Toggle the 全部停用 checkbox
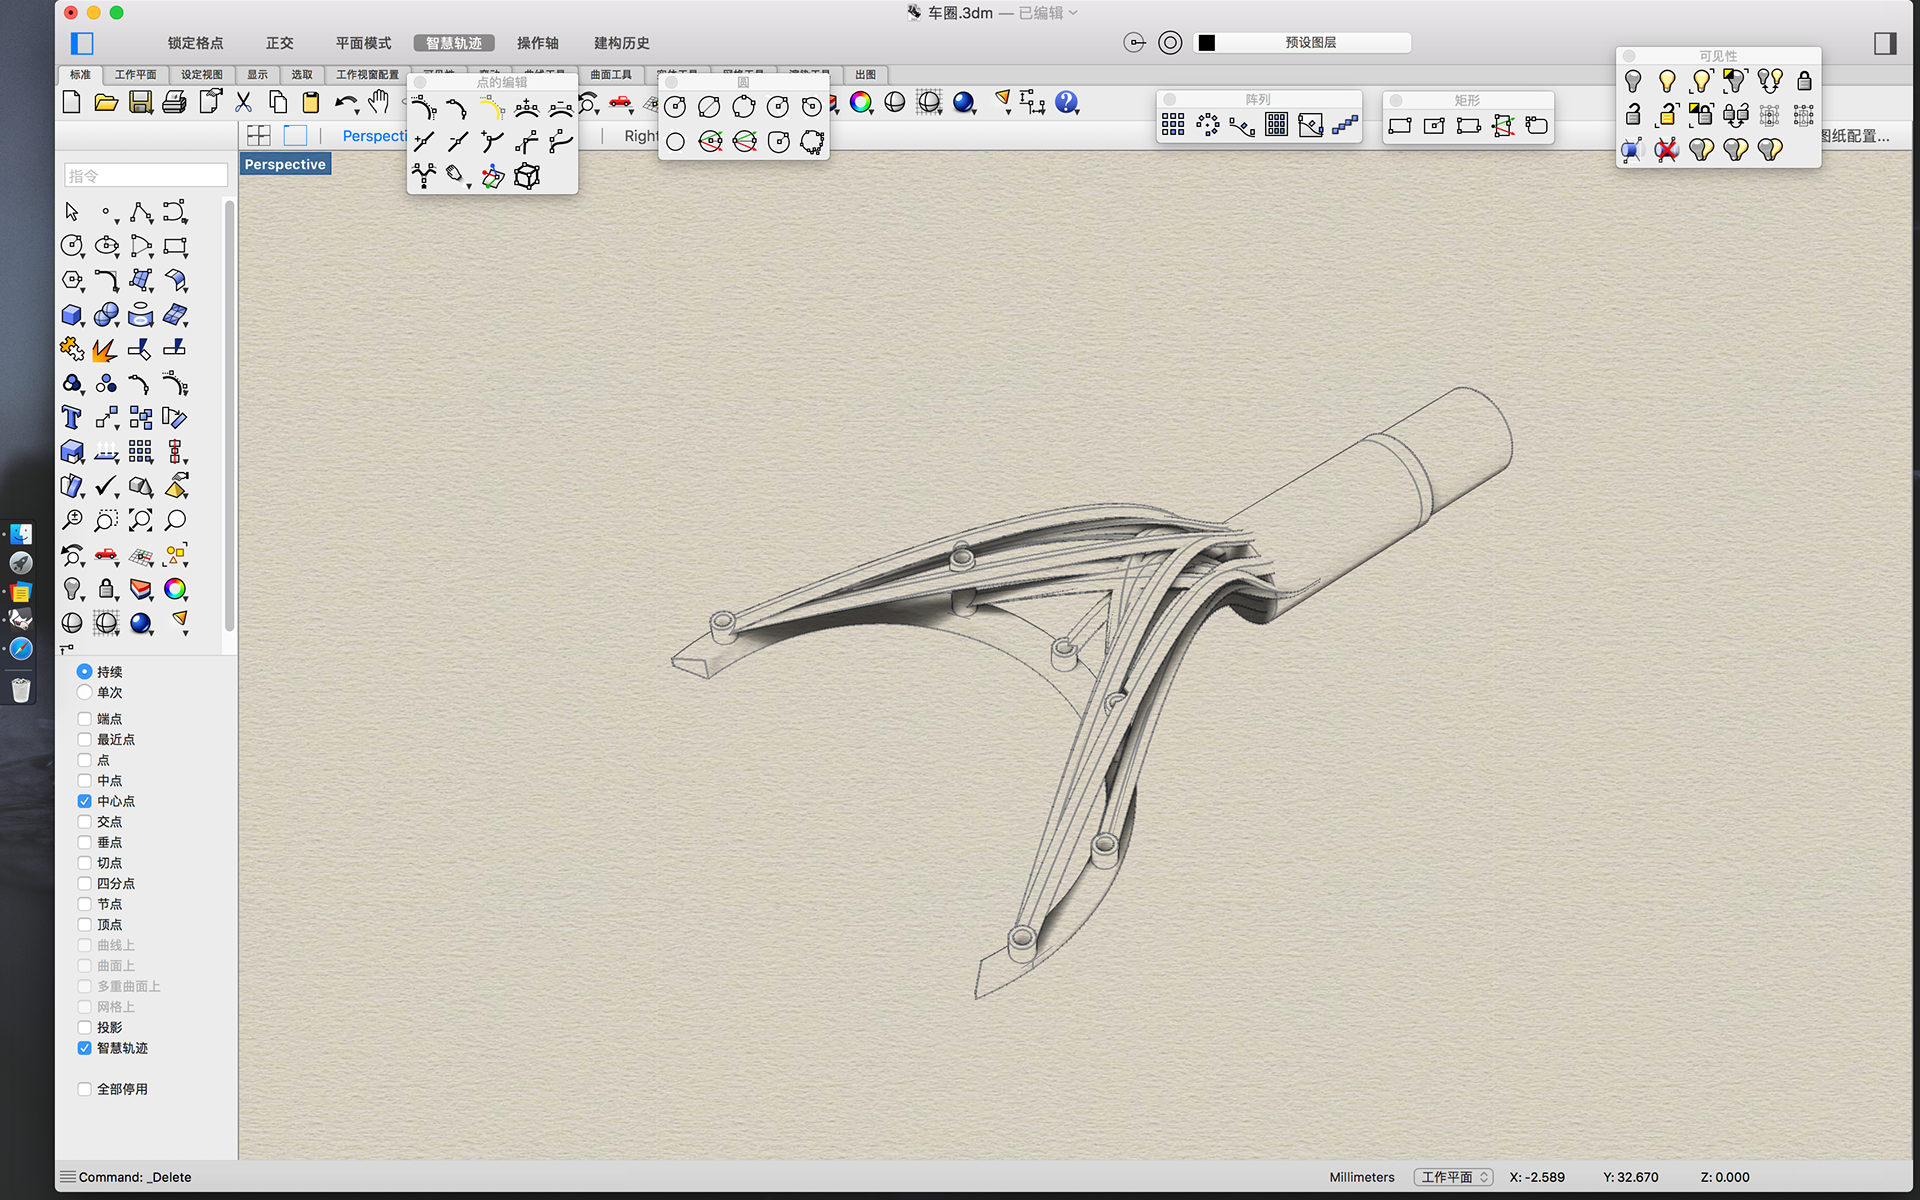The height and width of the screenshot is (1200, 1920). [85, 1089]
